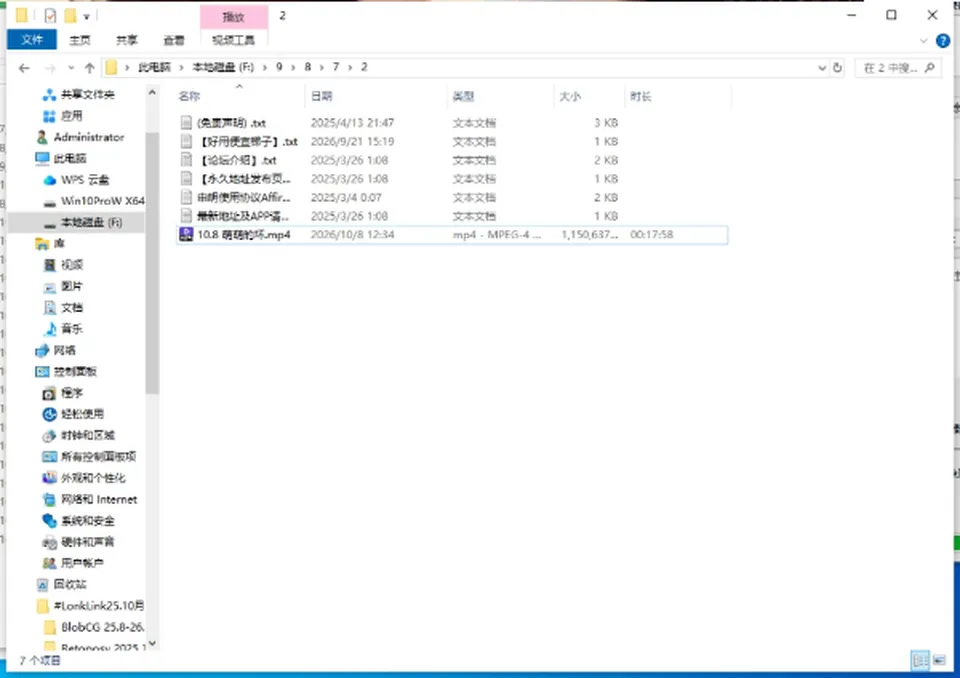Sort files by the 日期 column header
Image resolution: width=960 pixels, height=678 pixels.
(x=322, y=96)
